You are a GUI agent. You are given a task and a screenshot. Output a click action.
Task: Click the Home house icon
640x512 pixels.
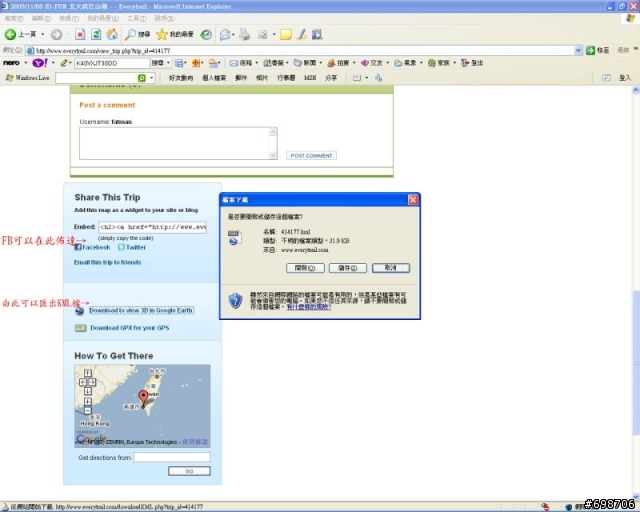112,35
